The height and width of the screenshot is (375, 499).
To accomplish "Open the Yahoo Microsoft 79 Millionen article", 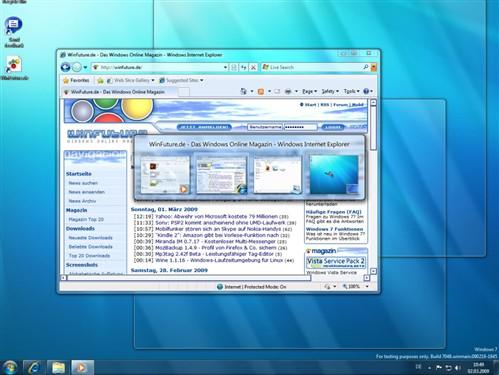I will click(216, 216).
